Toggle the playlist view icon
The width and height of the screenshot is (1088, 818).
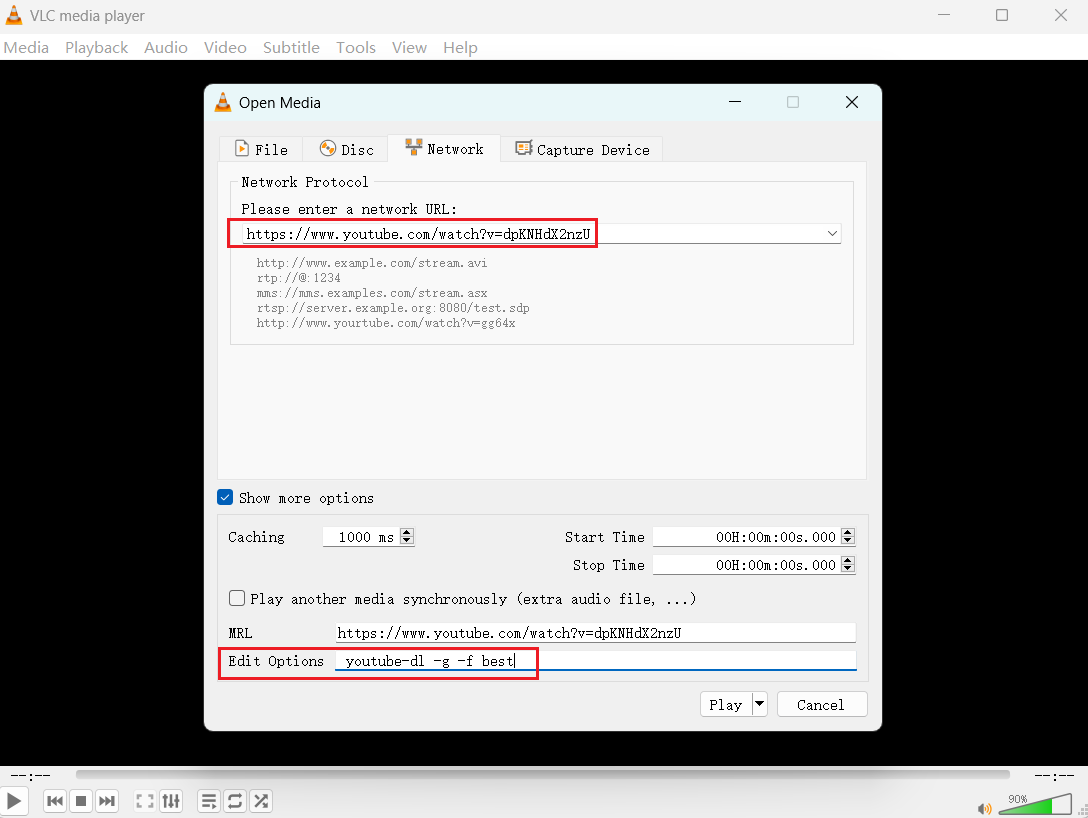click(208, 801)
